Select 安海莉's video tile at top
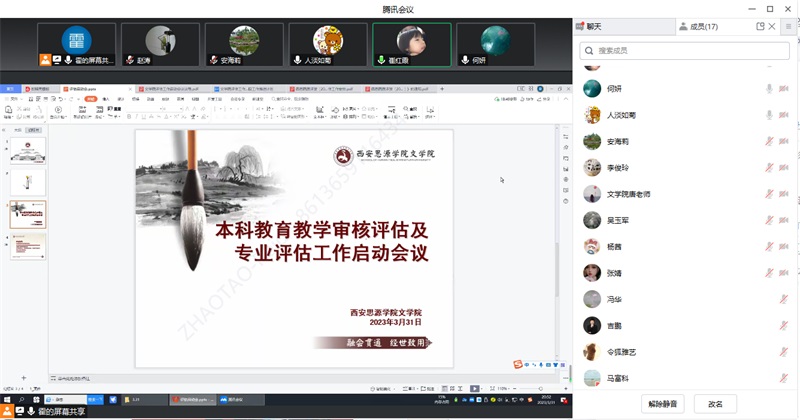The height and width of the screenshot is (420, 800). point(244,44)
